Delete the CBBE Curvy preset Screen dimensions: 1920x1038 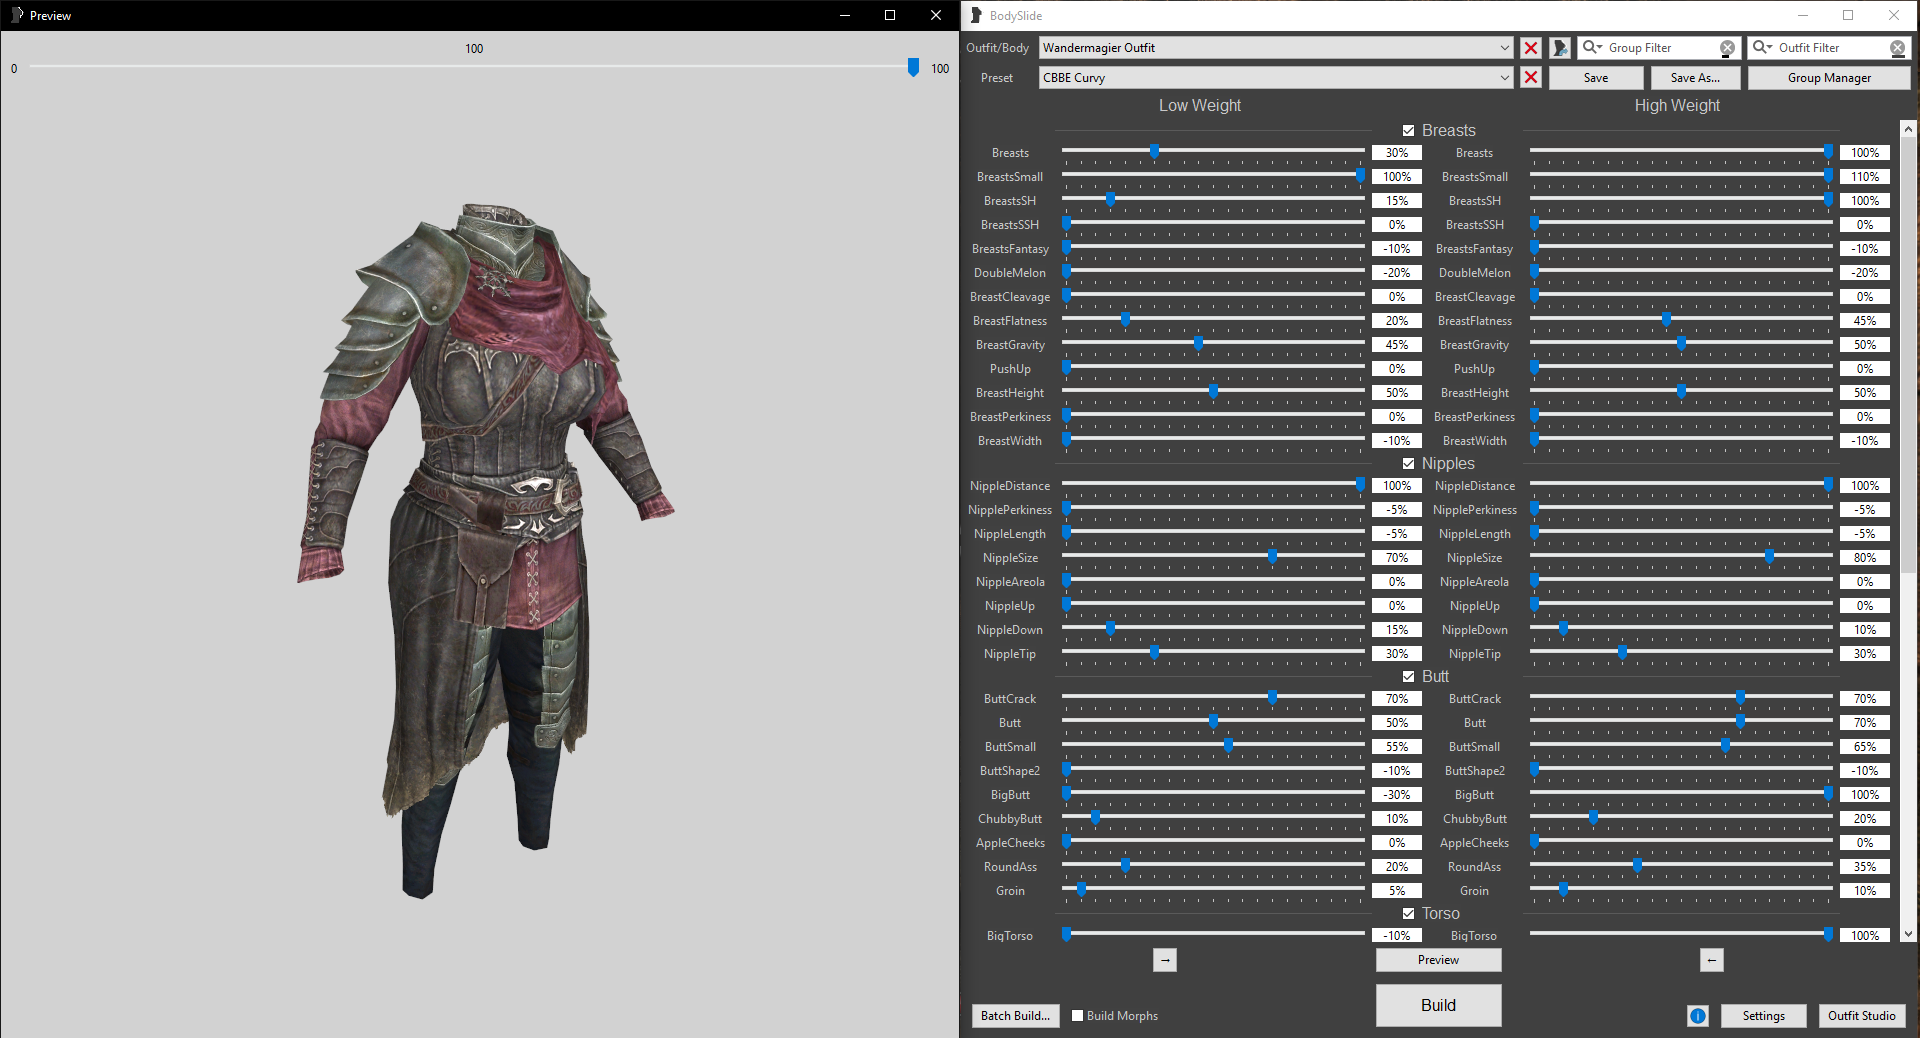point(1530,78)
